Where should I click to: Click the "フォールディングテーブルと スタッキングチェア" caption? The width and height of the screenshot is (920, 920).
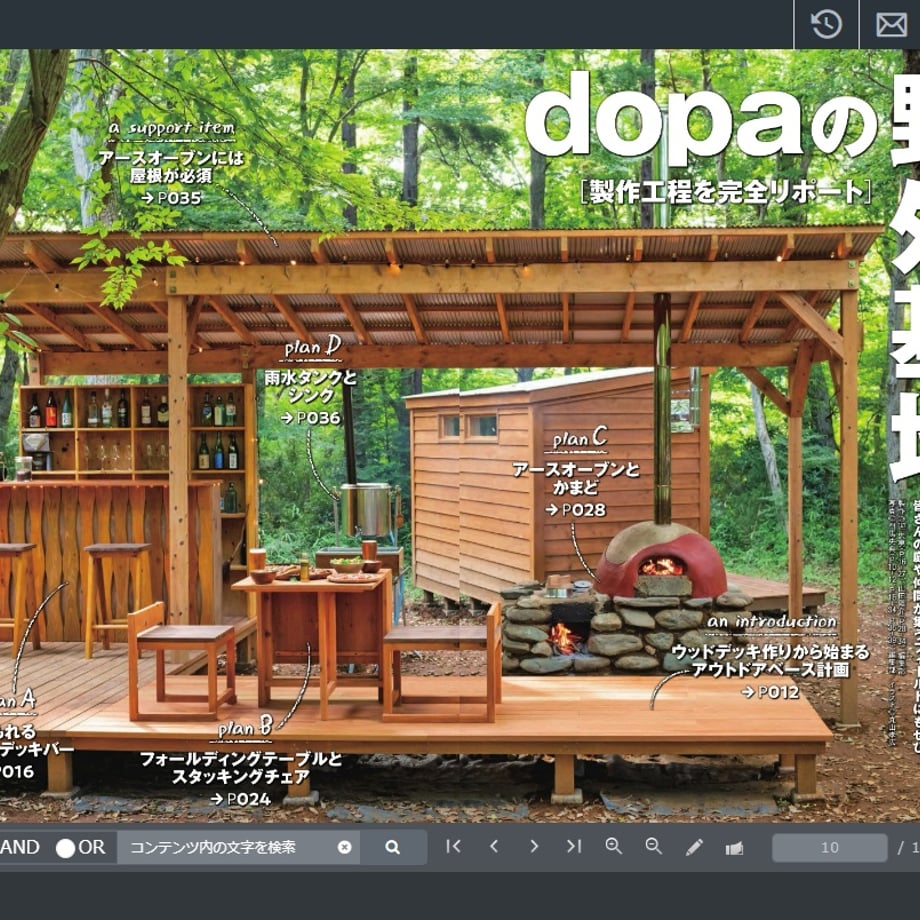241,768
